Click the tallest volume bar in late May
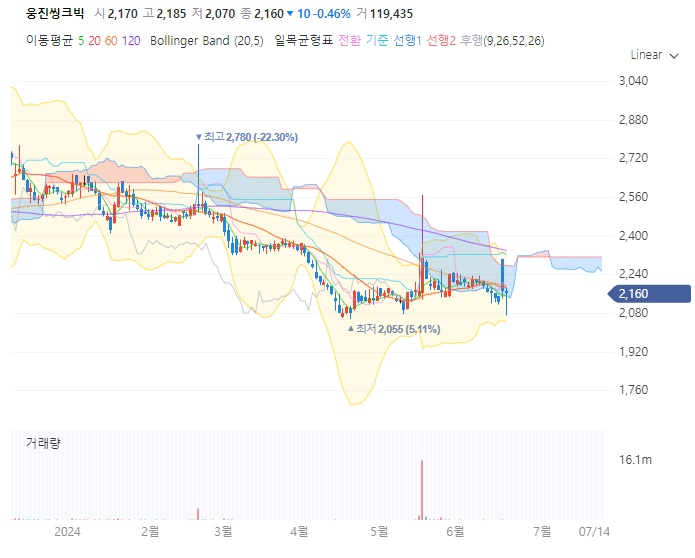This screenshot has width=695, height=558. point(422,490)
